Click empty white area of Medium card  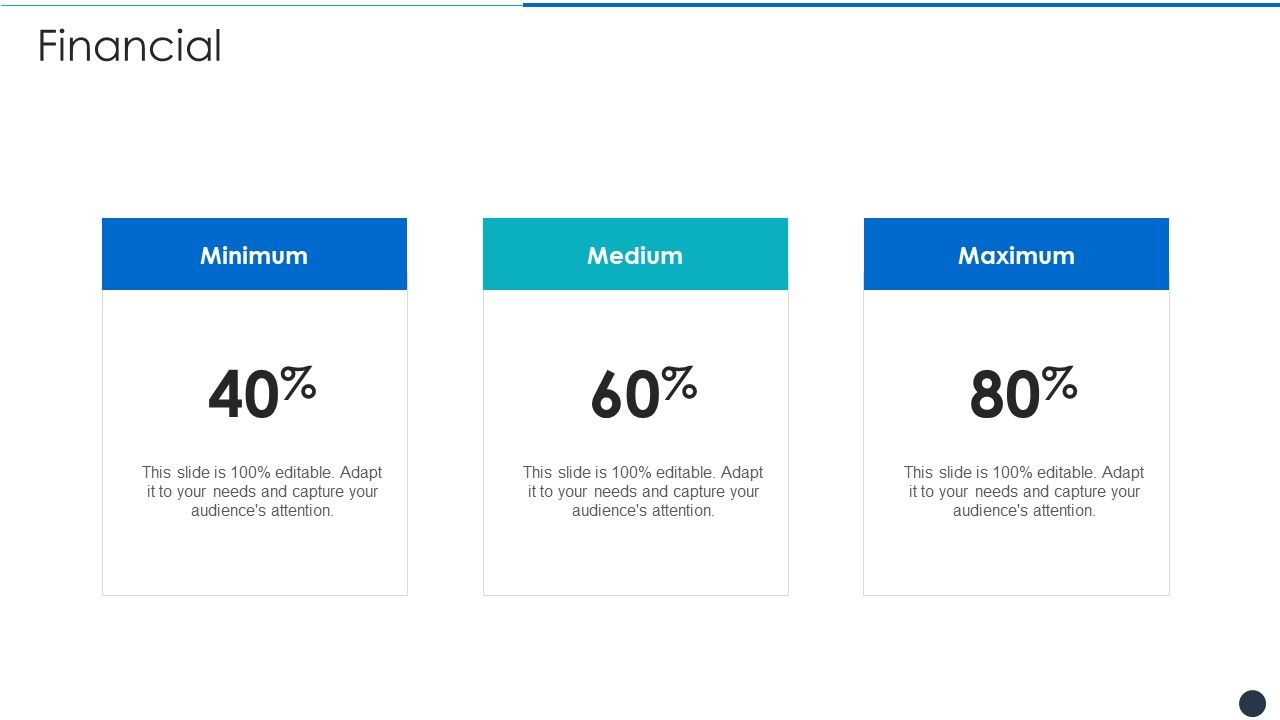635,560
